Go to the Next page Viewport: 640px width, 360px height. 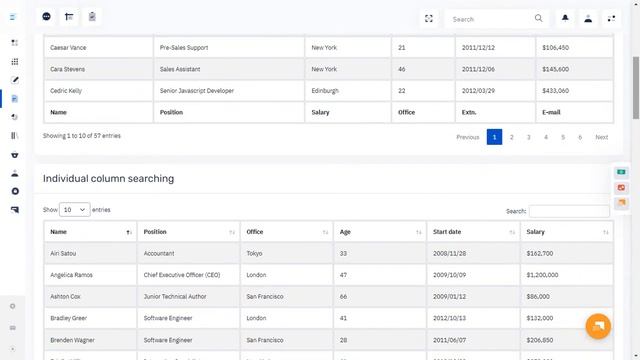(602, 137)
